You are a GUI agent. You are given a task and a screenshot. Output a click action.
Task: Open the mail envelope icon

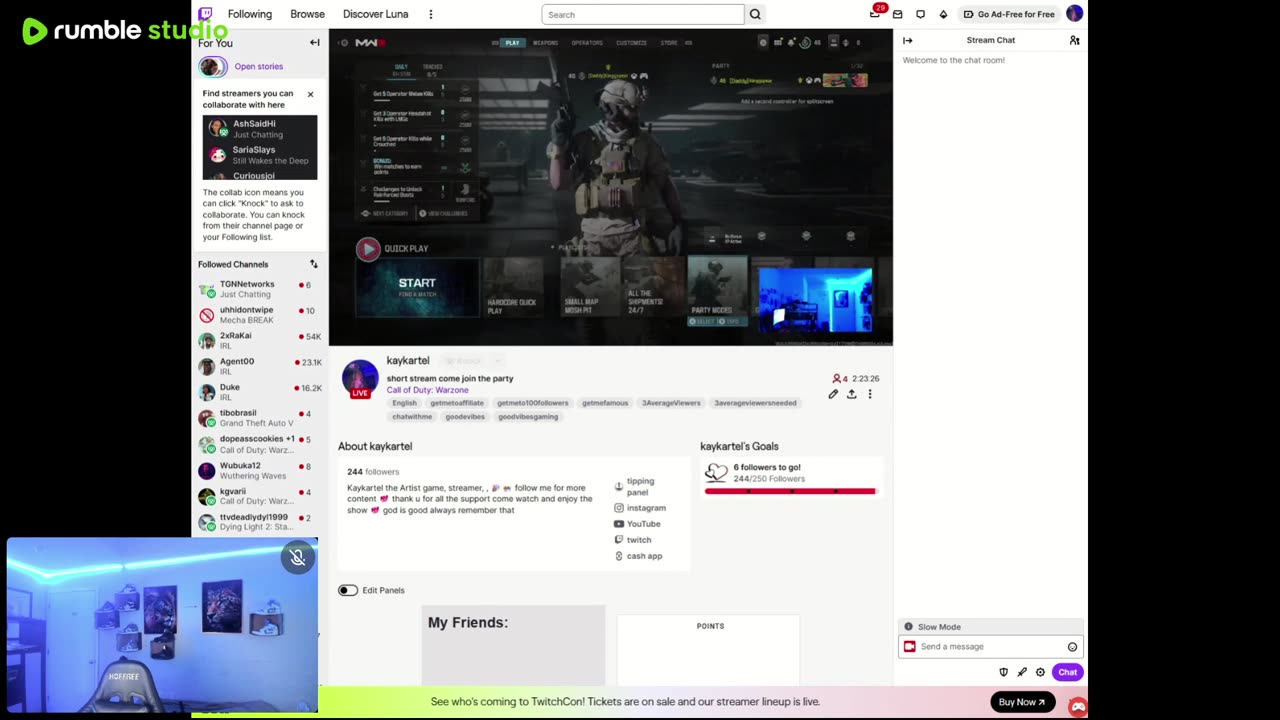[898, 14]
